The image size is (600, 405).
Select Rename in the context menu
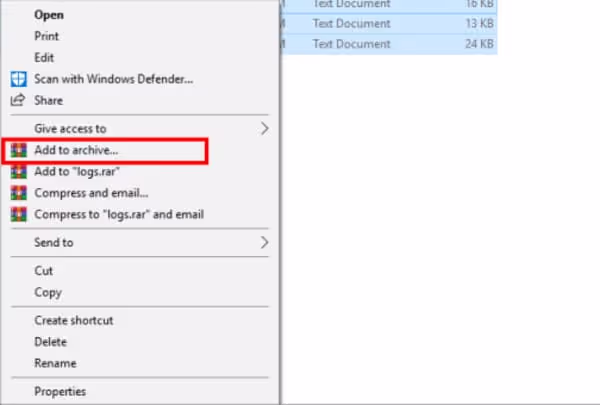(55, 363)
